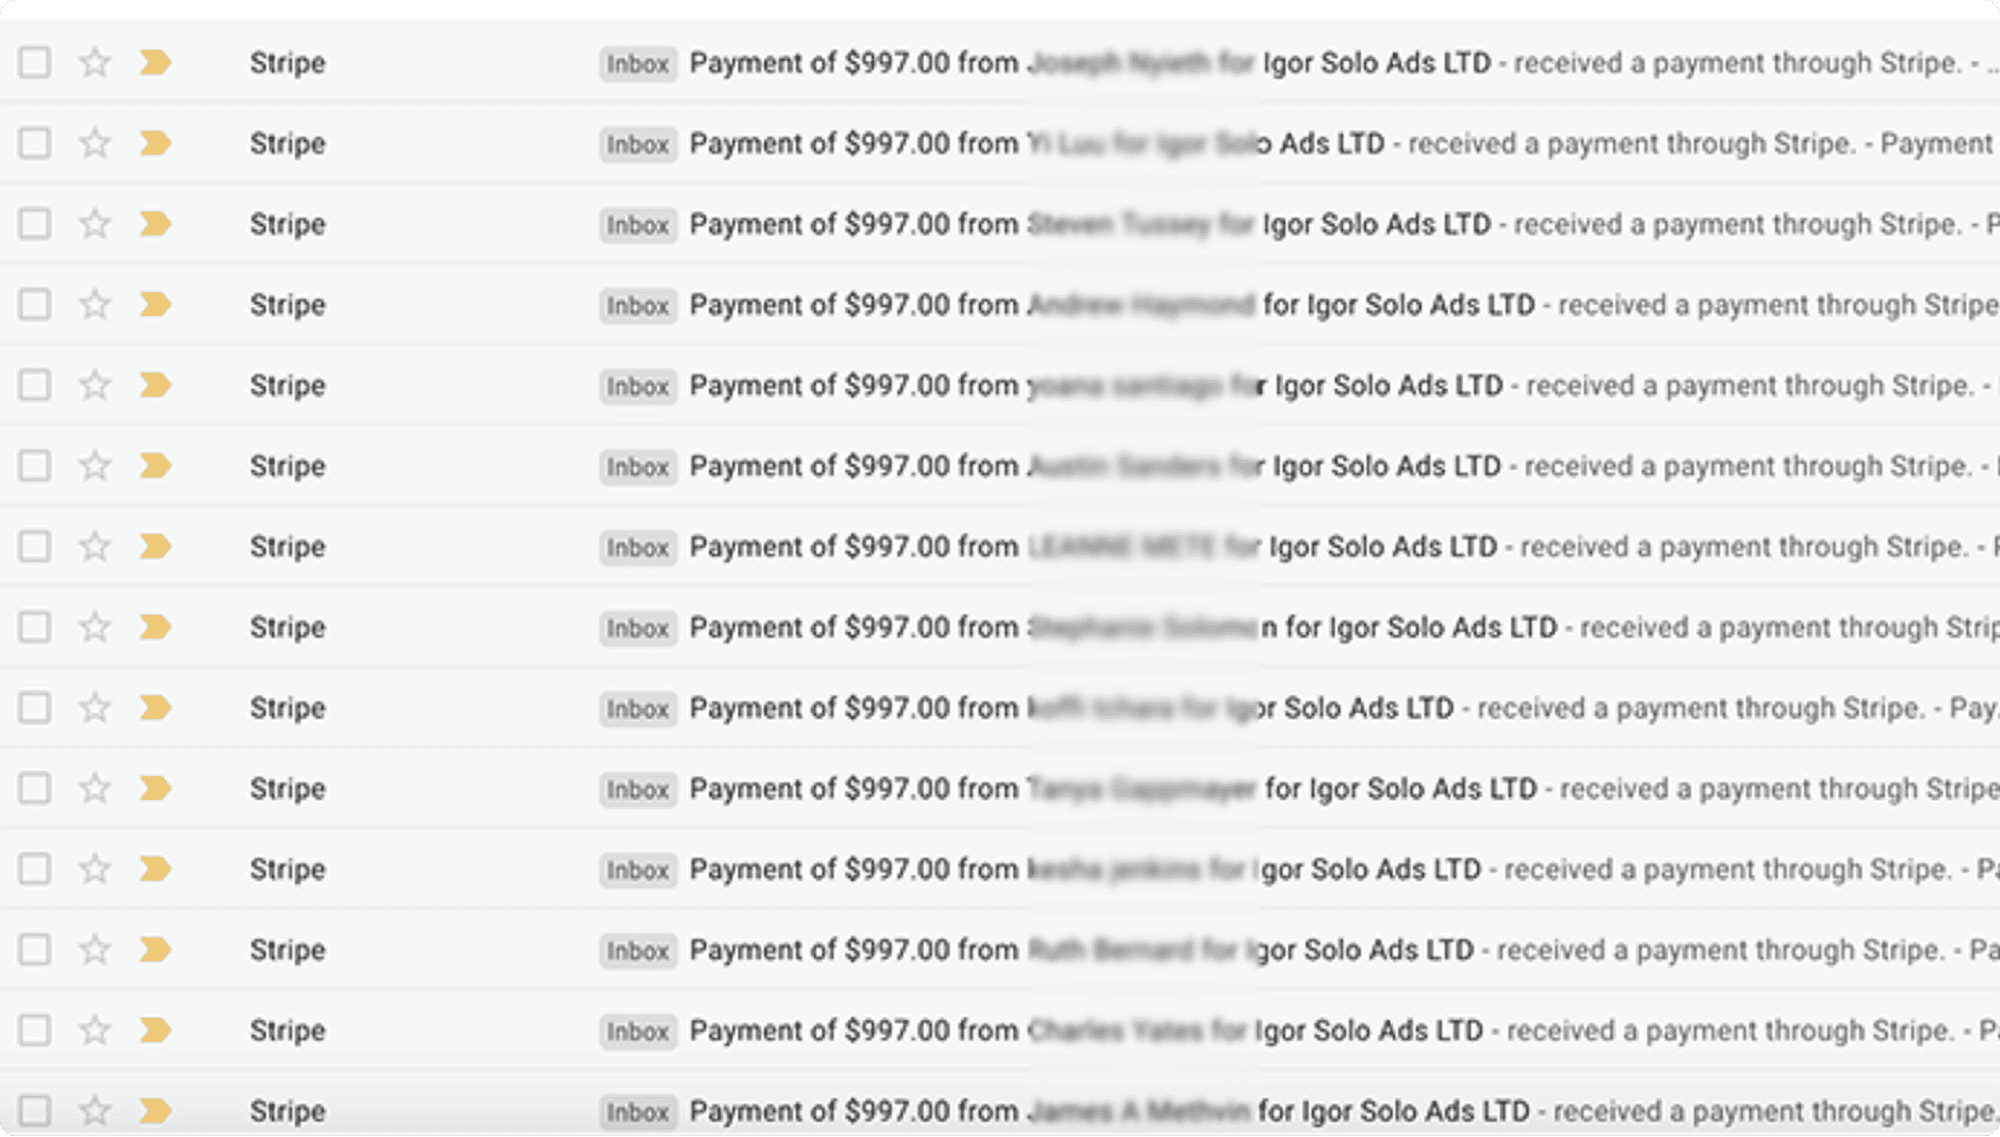Click the Stripe sender name in the third row
The width and height of the screenshot is (2000, 1137).
click(288, 224)
